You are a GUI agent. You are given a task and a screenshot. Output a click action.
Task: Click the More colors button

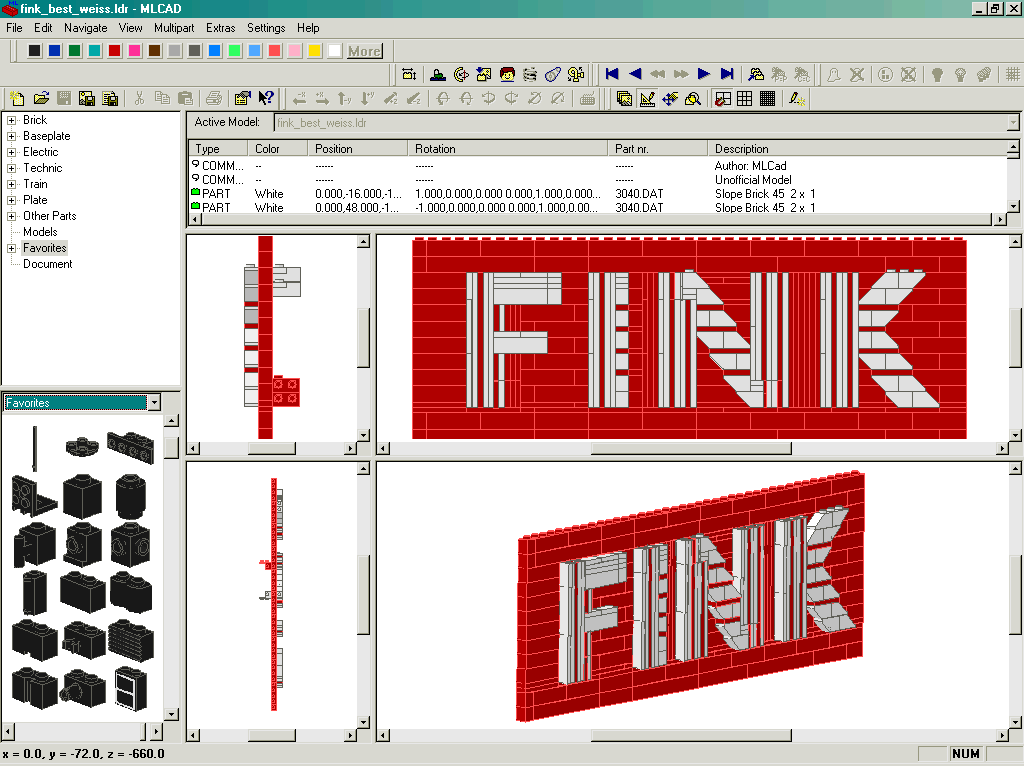(364, 51)
